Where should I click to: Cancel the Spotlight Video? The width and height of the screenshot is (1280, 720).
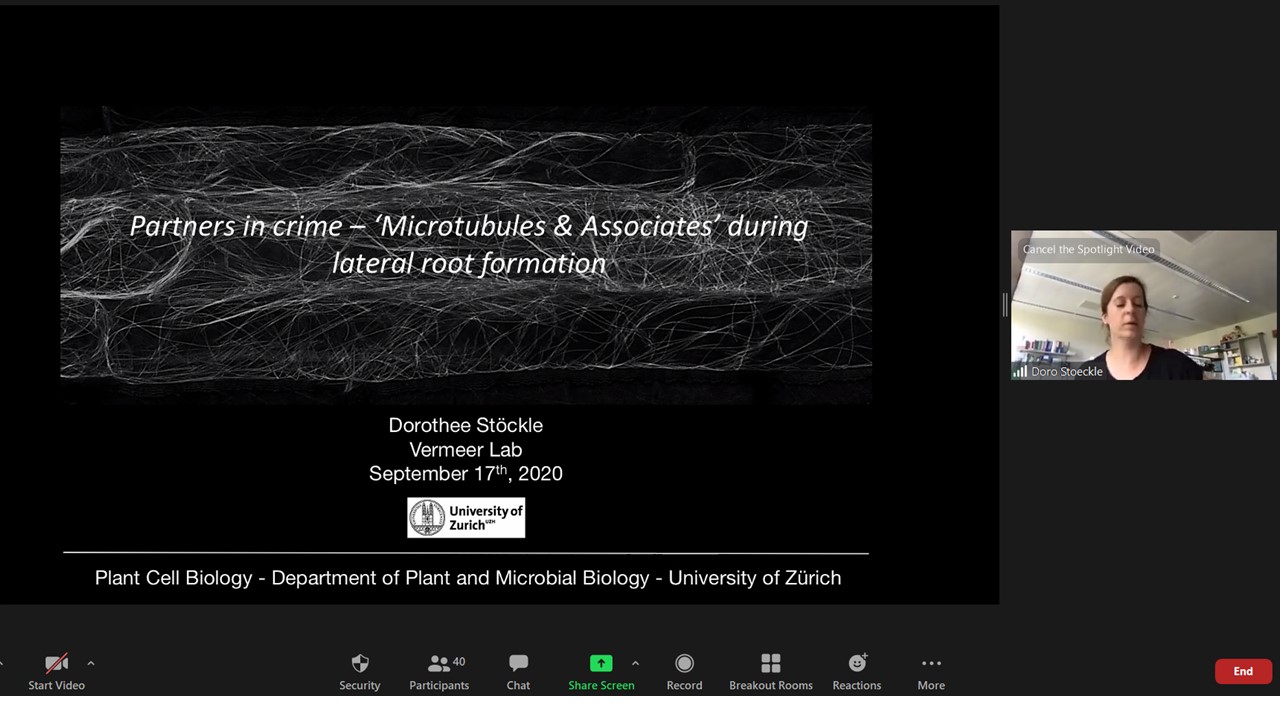tap(1088, 249)
